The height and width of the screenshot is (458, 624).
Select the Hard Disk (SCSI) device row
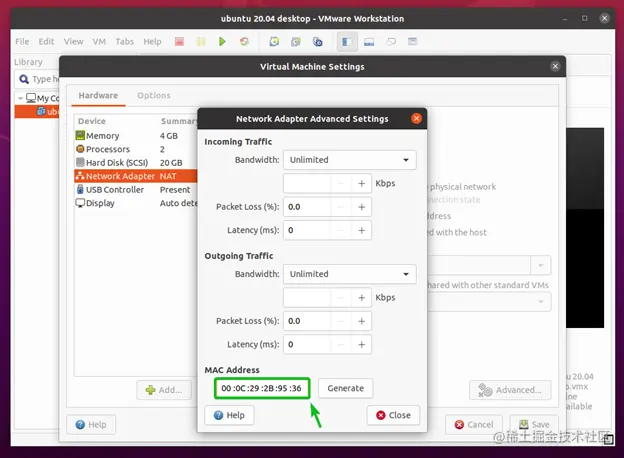click(135, 163)
